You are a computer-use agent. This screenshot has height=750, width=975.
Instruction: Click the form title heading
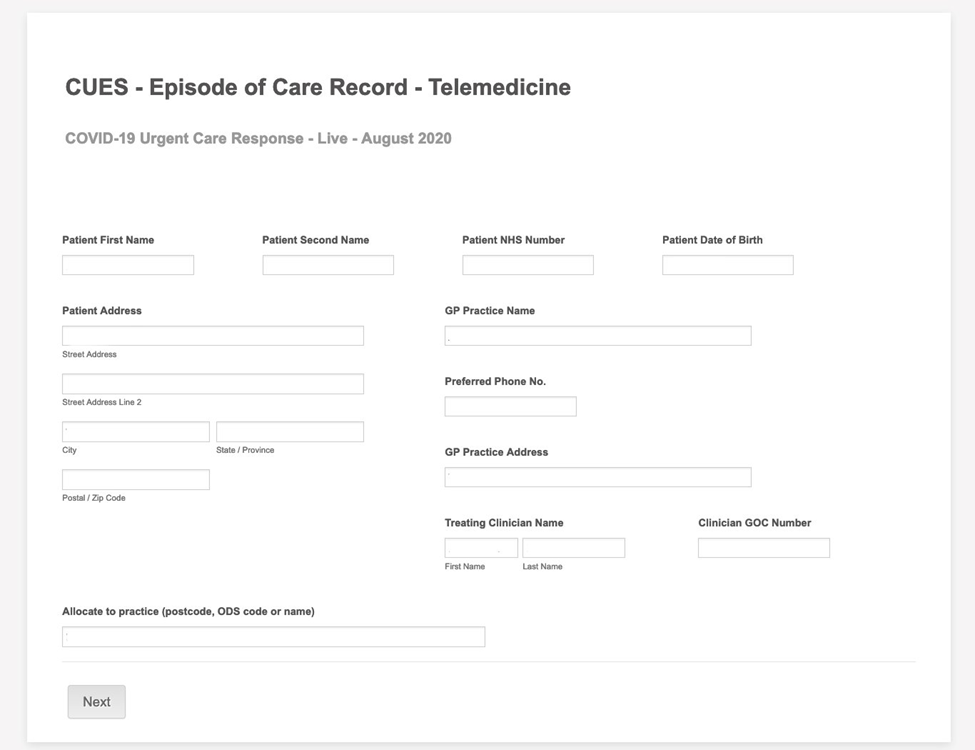coord(318,87)
